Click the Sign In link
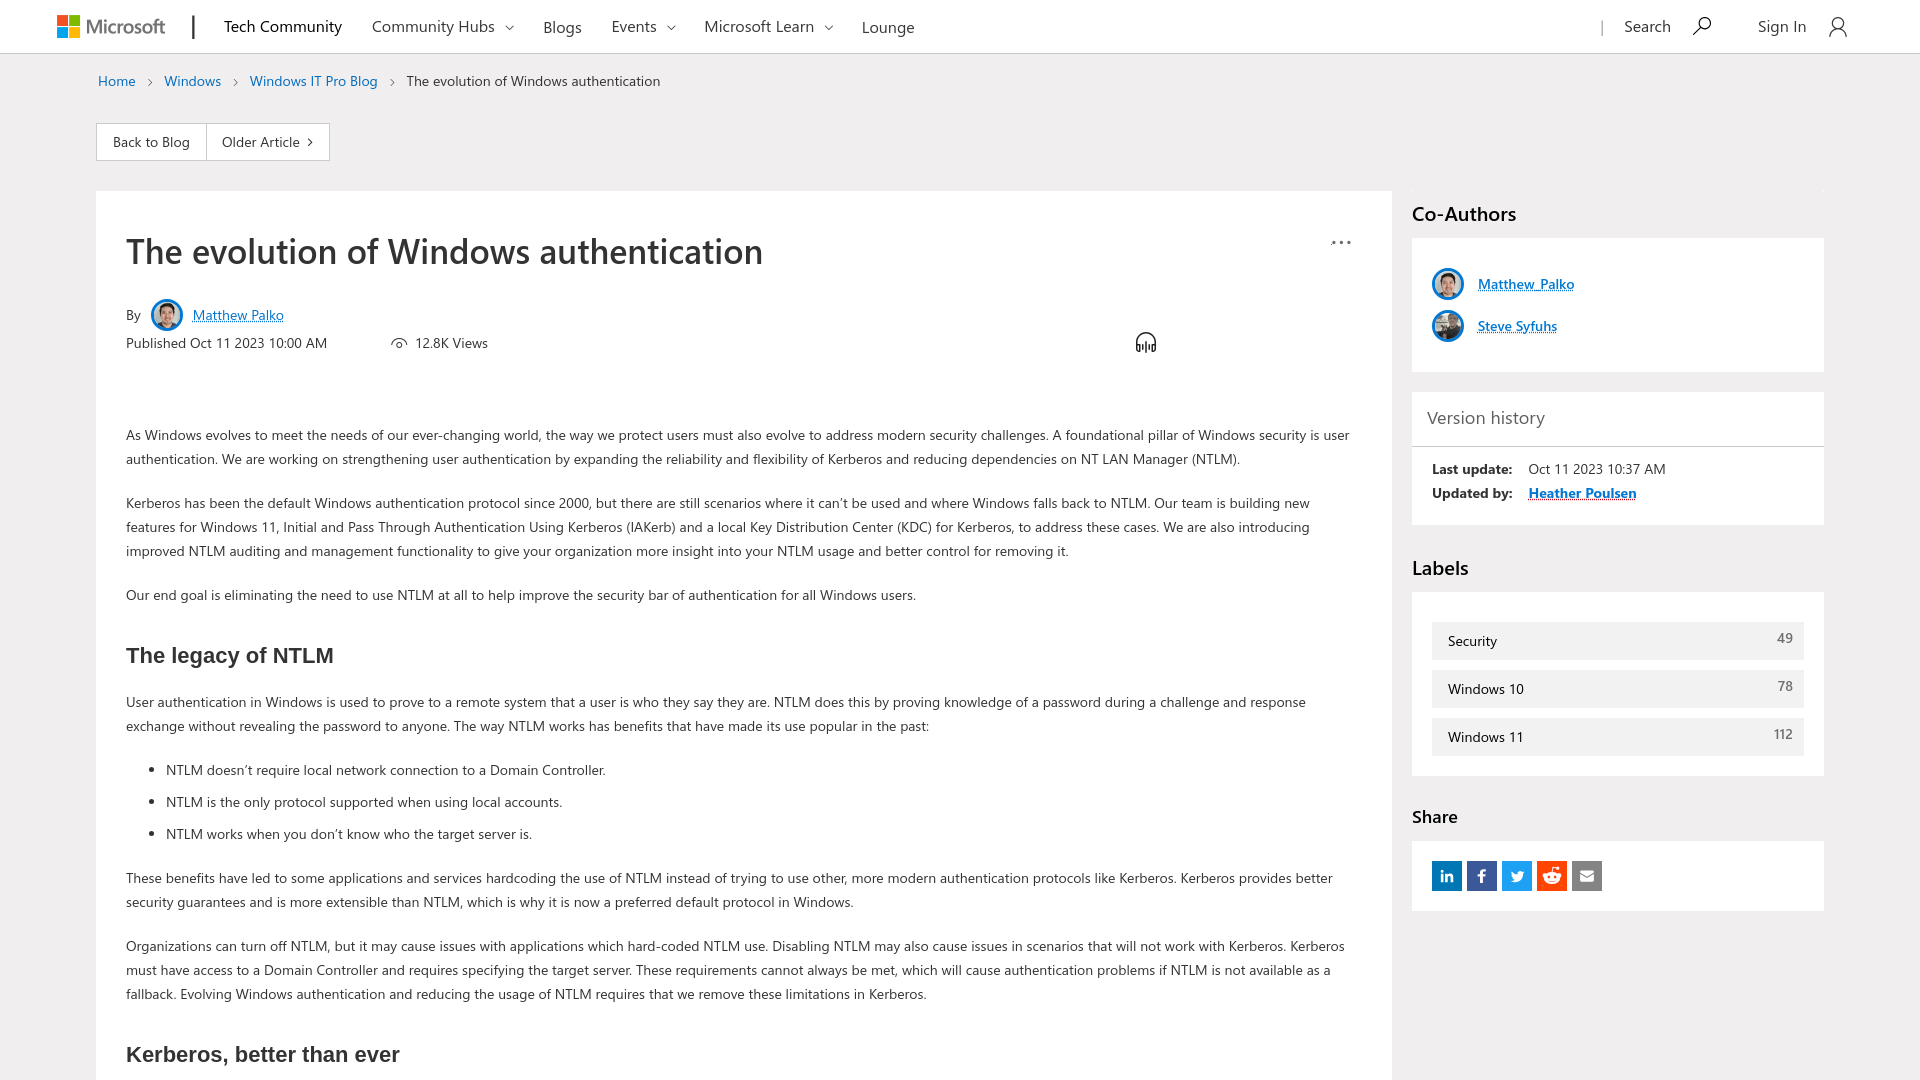 pos(1782,27)
